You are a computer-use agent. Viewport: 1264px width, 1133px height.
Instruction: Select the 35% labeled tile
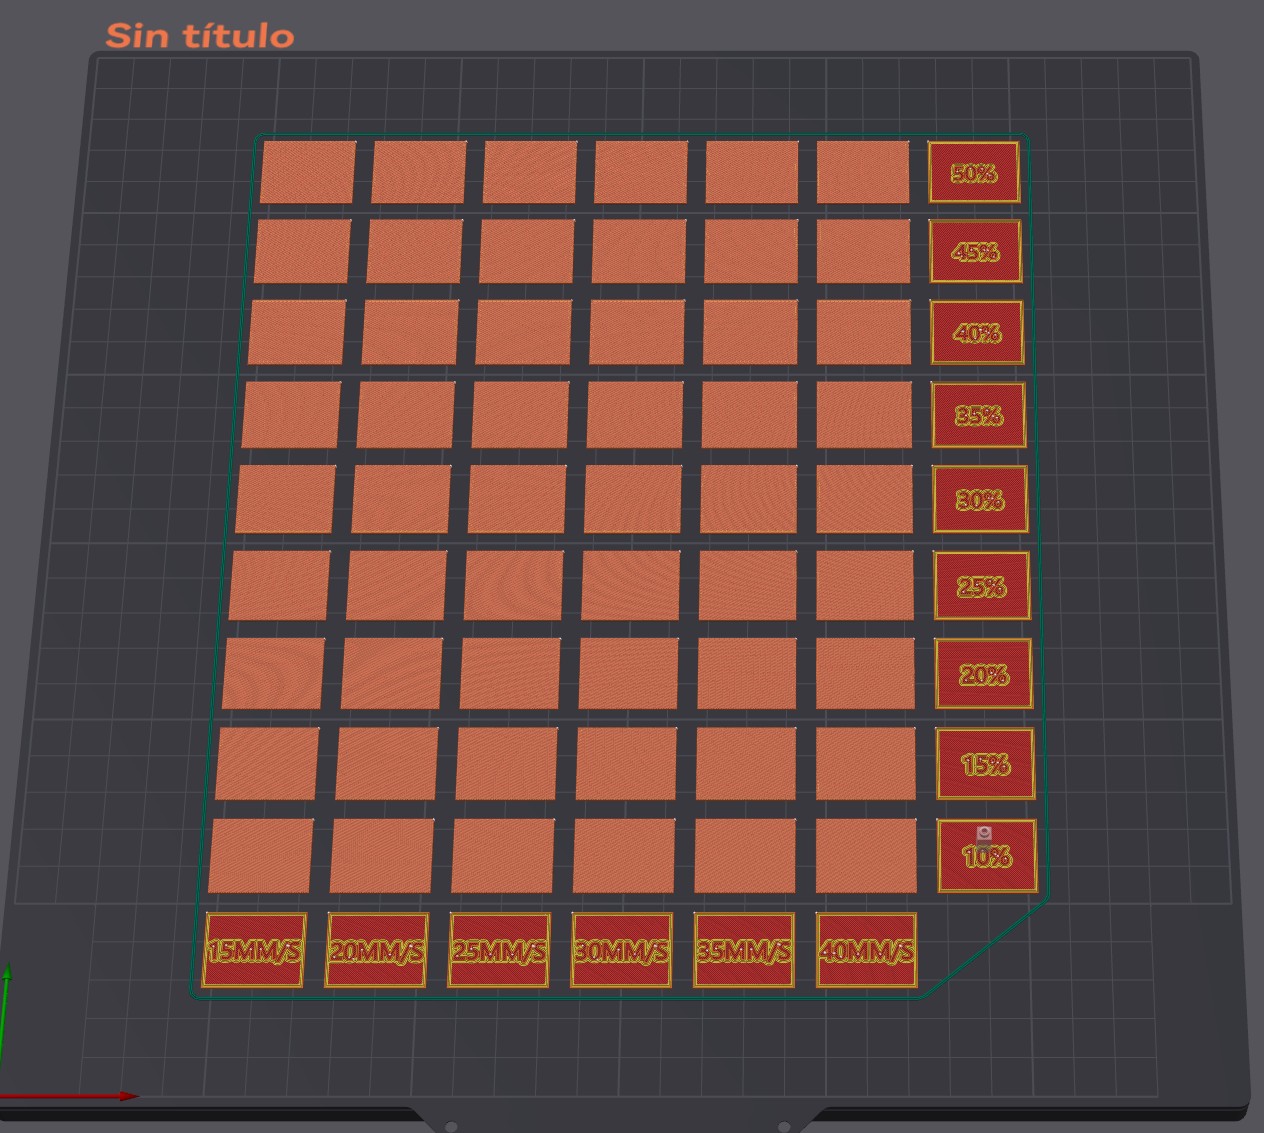[979, 415]
